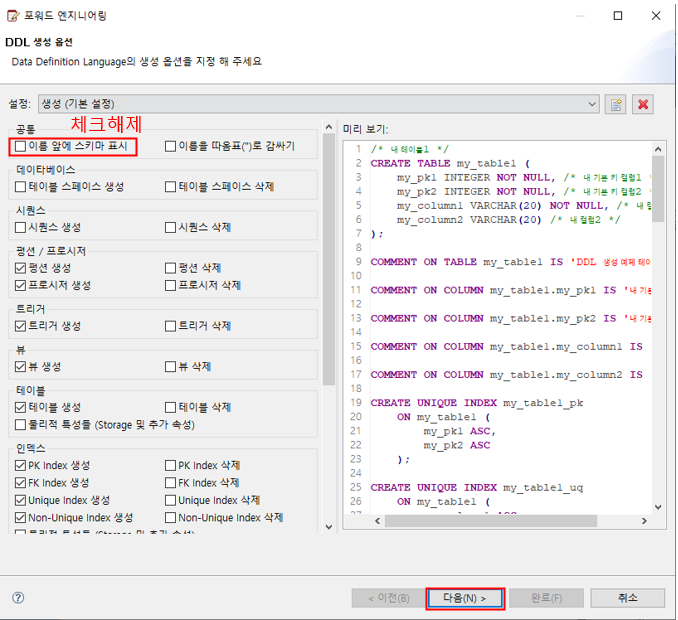Click the 포워드 엔지니어링 title bar icon
This screenshot has height=620, width=678.
(13, 16)
